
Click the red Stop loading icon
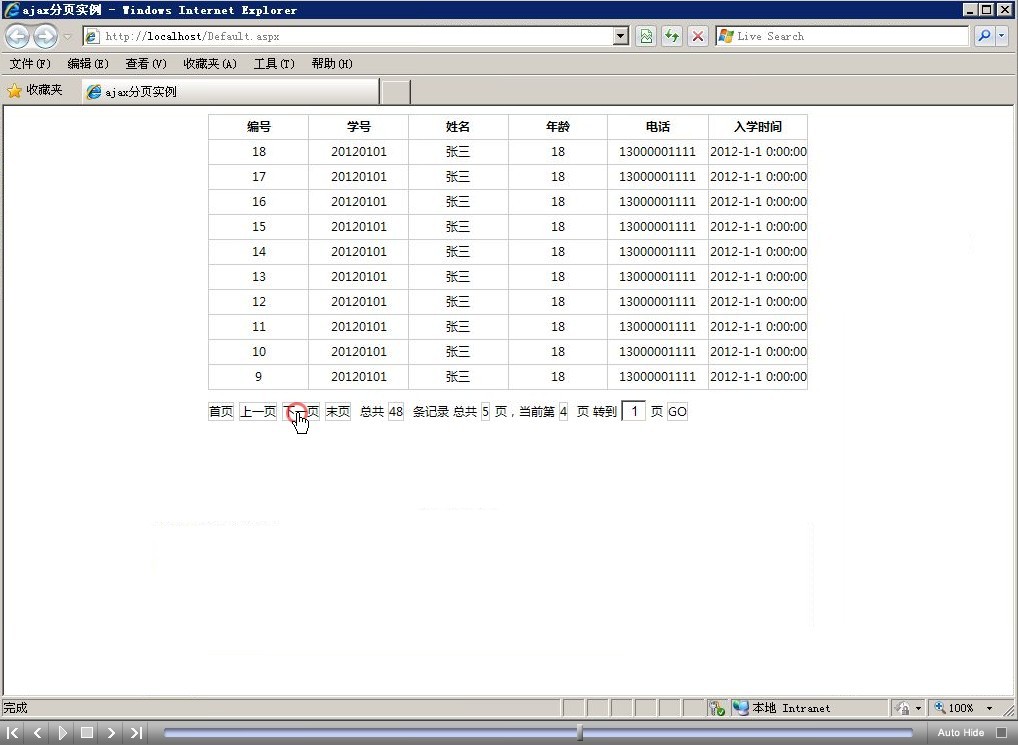698,36
